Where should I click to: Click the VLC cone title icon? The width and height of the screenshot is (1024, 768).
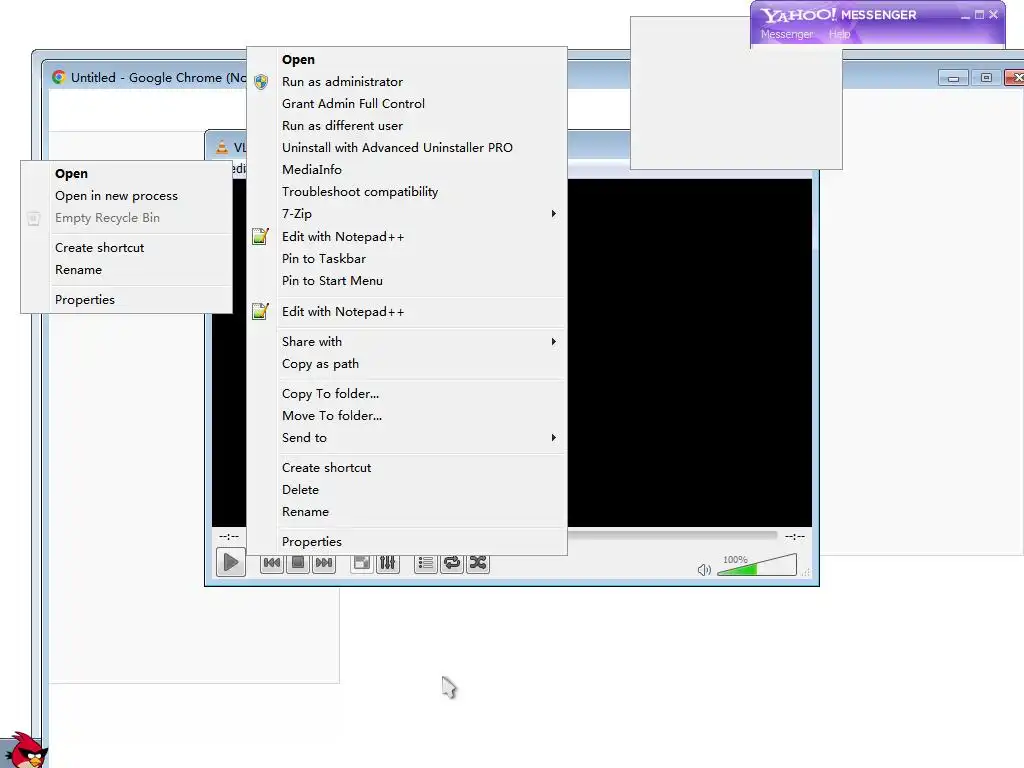[x=222, y=148]
